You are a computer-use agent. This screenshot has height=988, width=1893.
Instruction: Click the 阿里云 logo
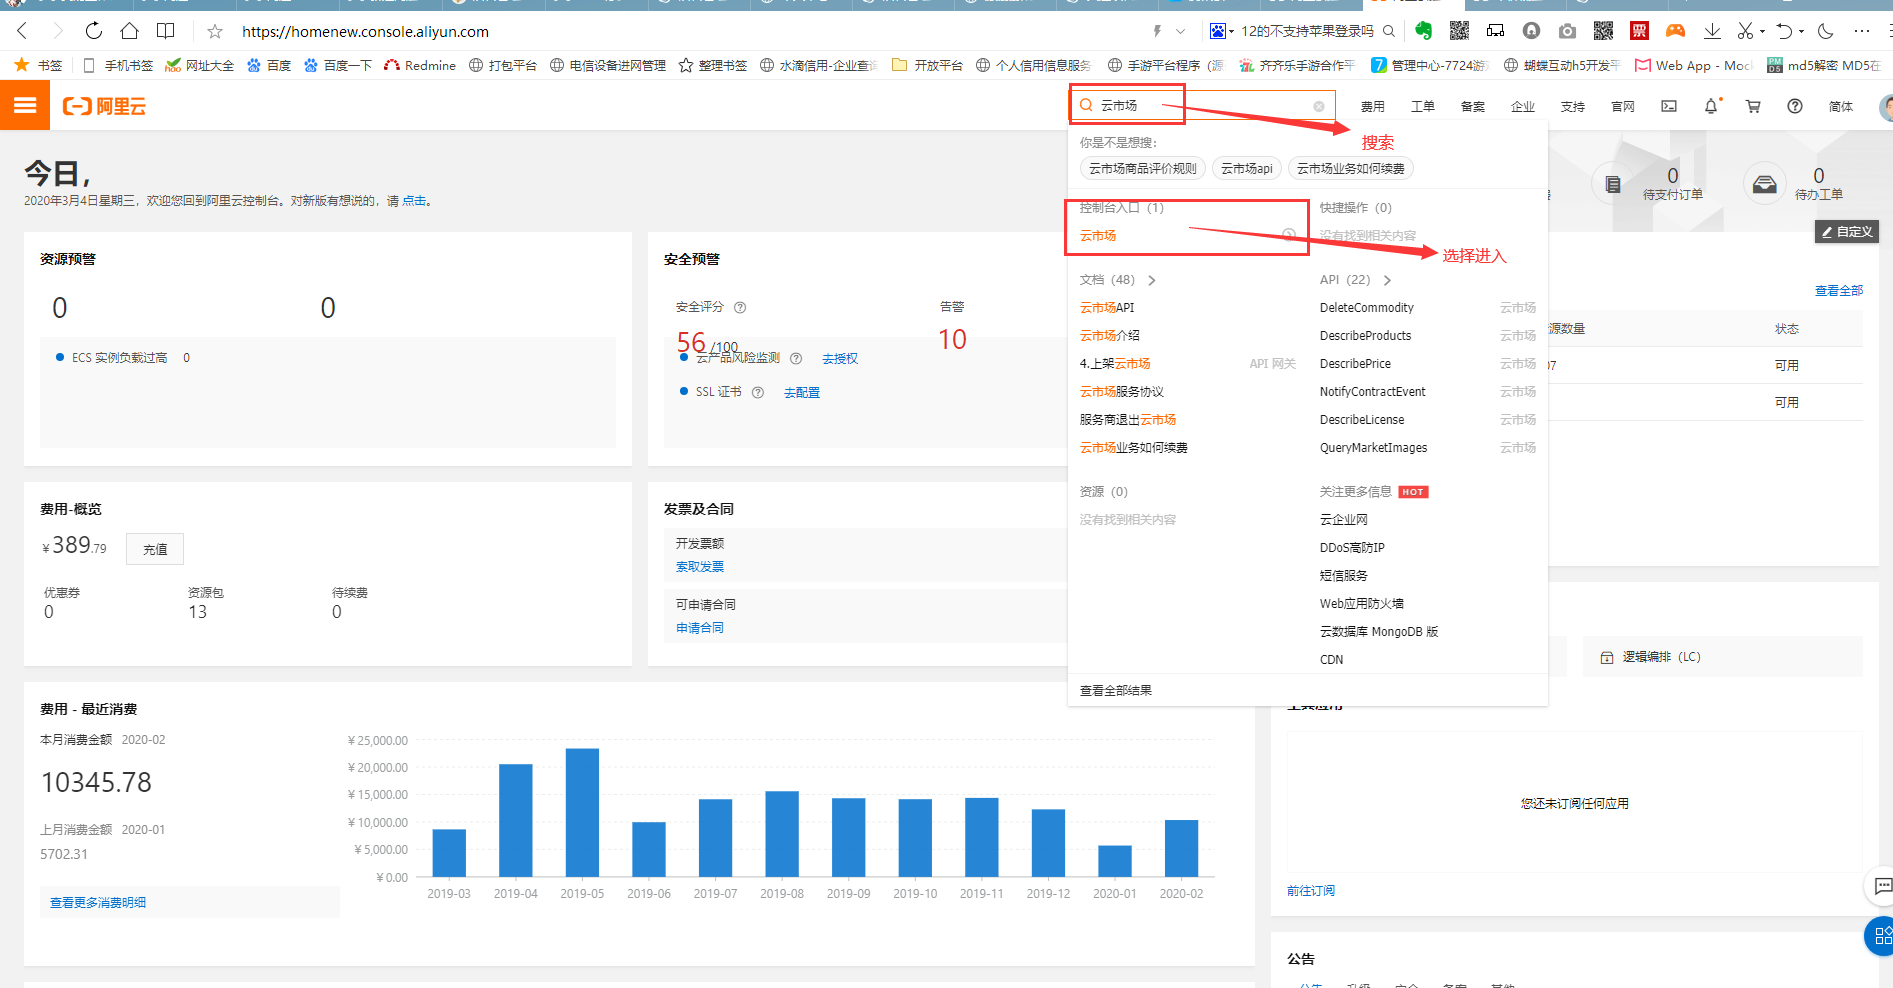click(105, 106)
